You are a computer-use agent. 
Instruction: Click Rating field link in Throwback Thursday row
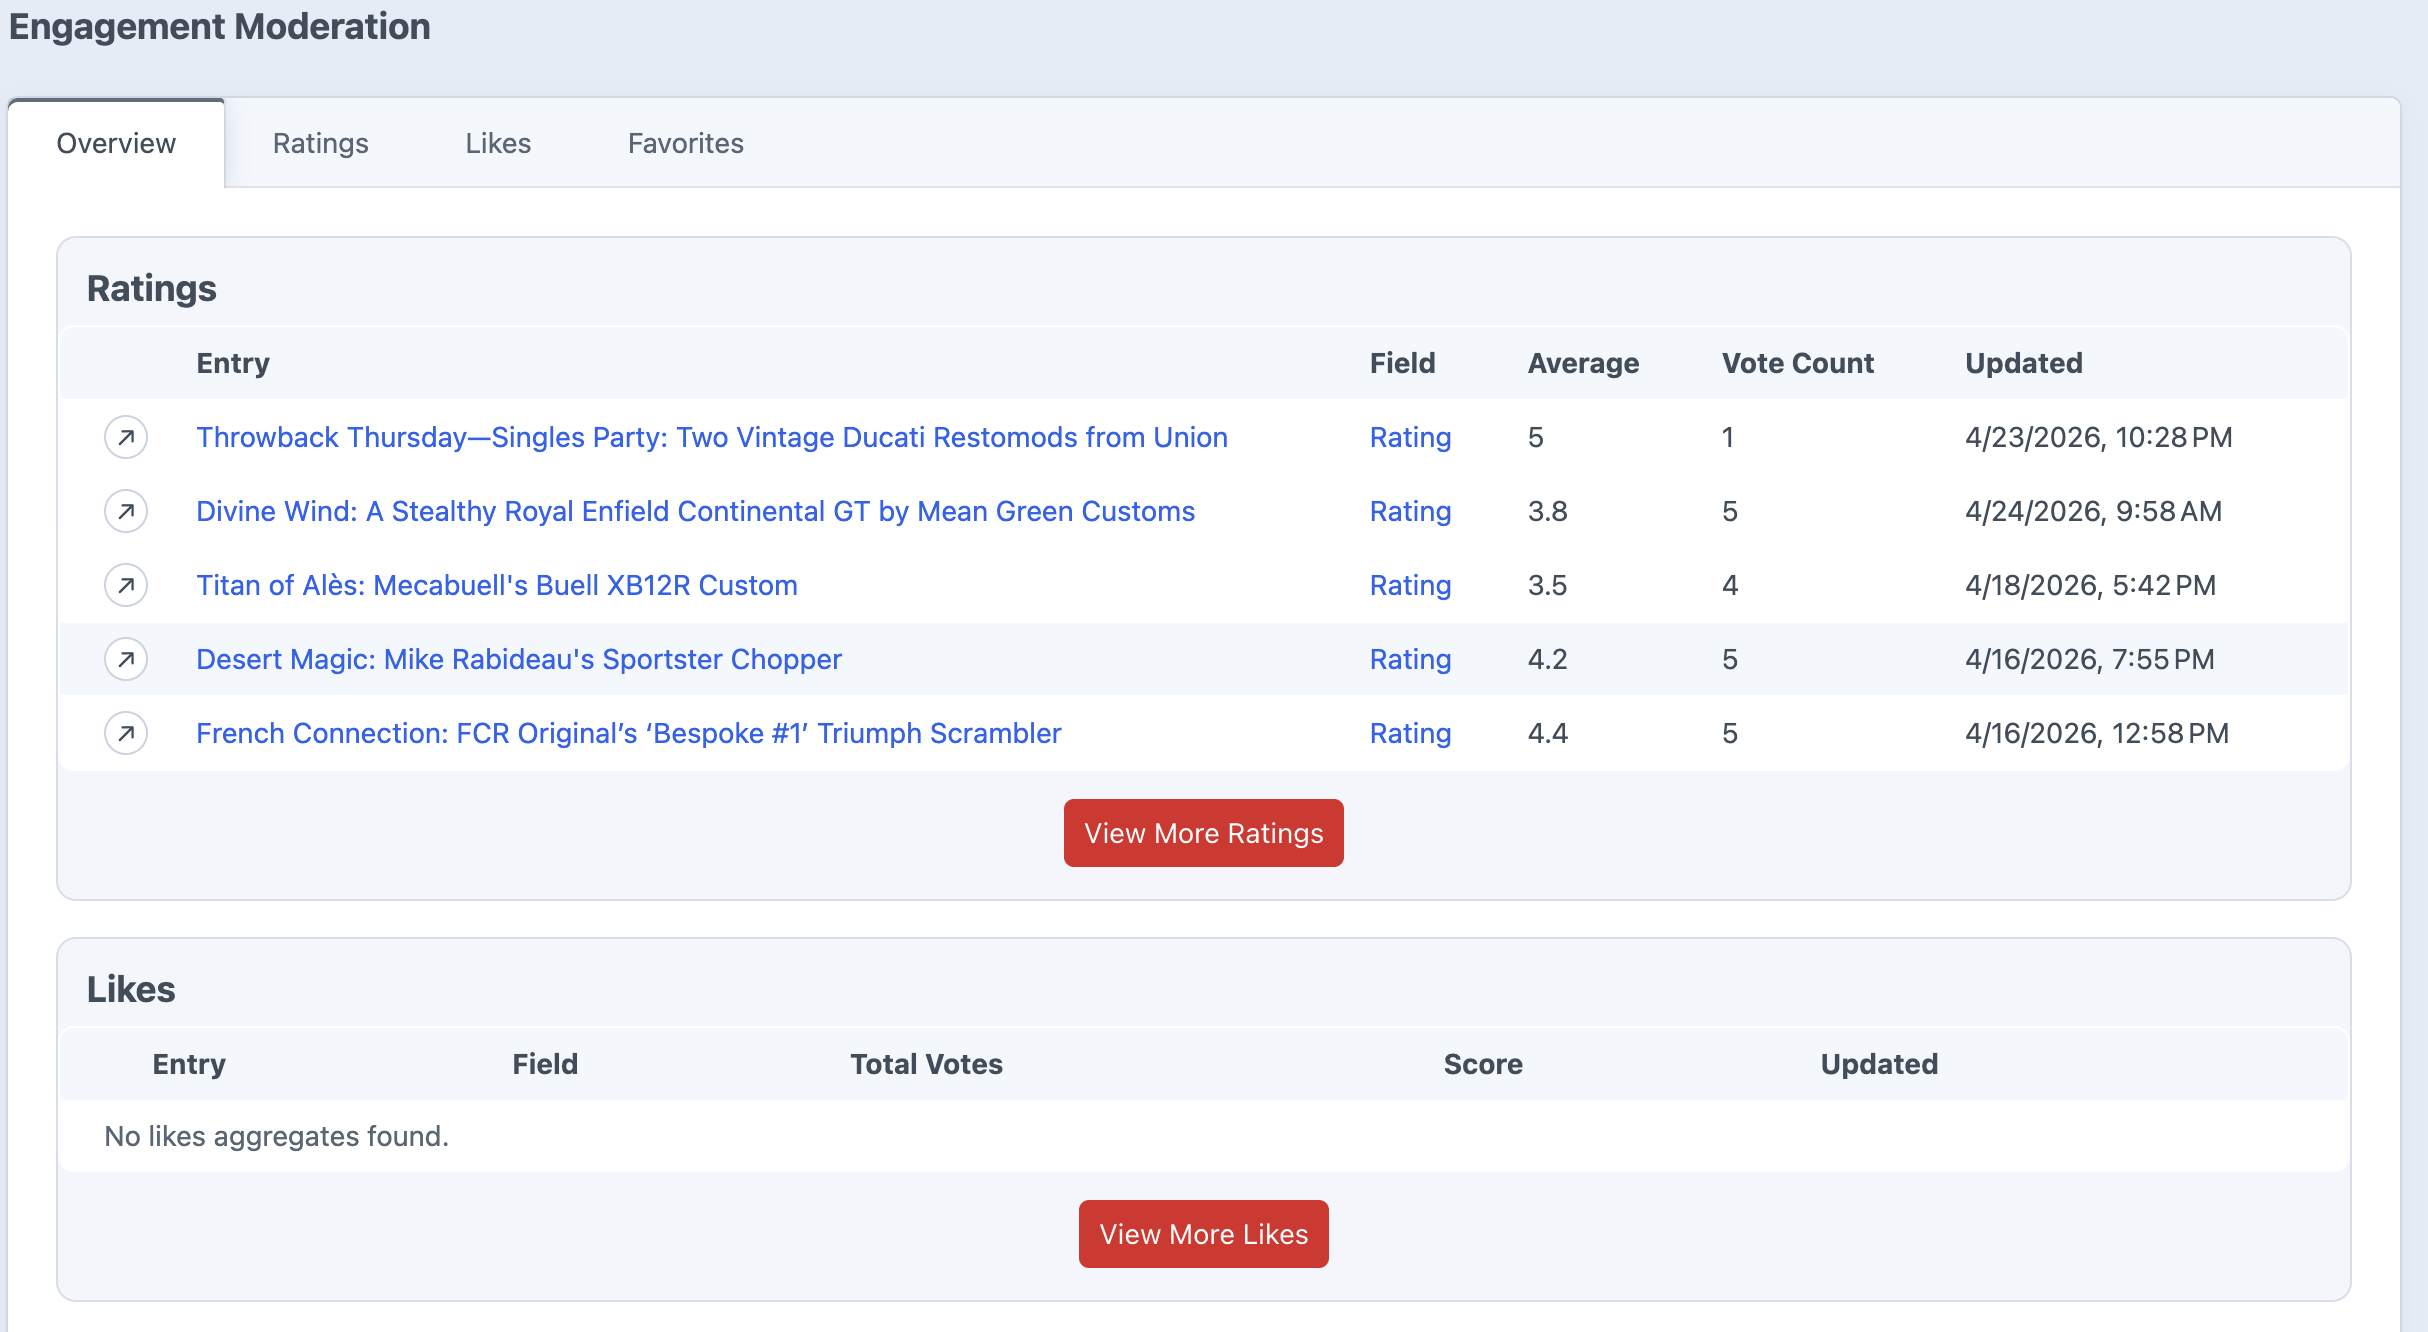1410,437
